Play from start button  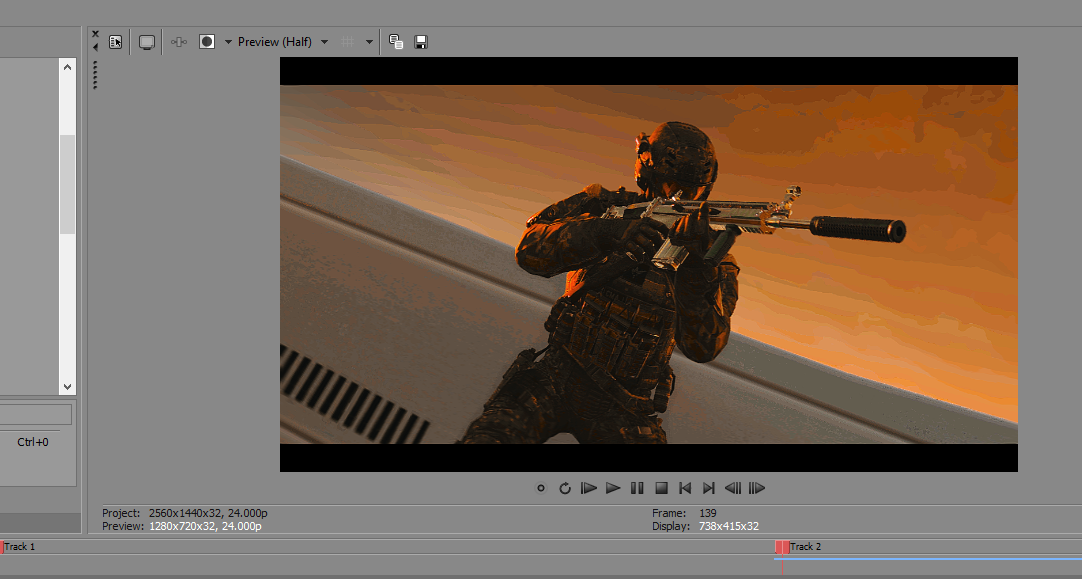tap(589, 488)
